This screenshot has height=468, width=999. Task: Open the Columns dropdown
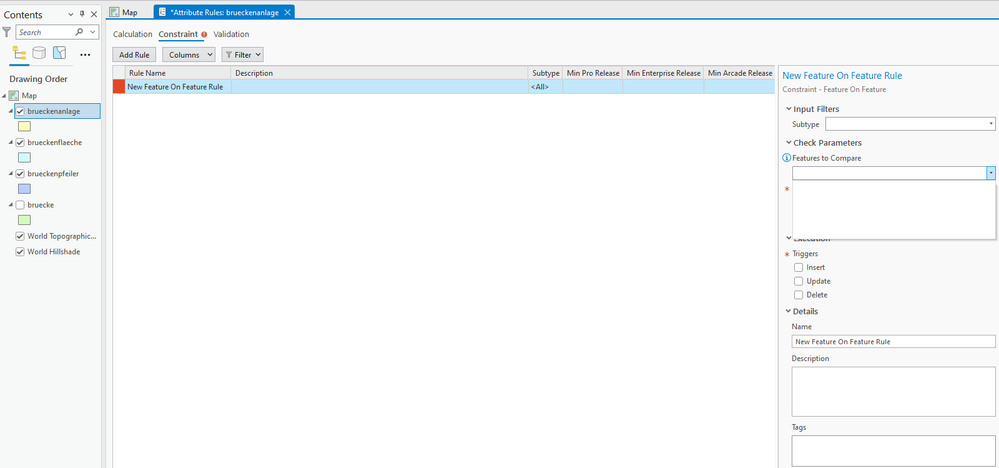tap(189, 55)
